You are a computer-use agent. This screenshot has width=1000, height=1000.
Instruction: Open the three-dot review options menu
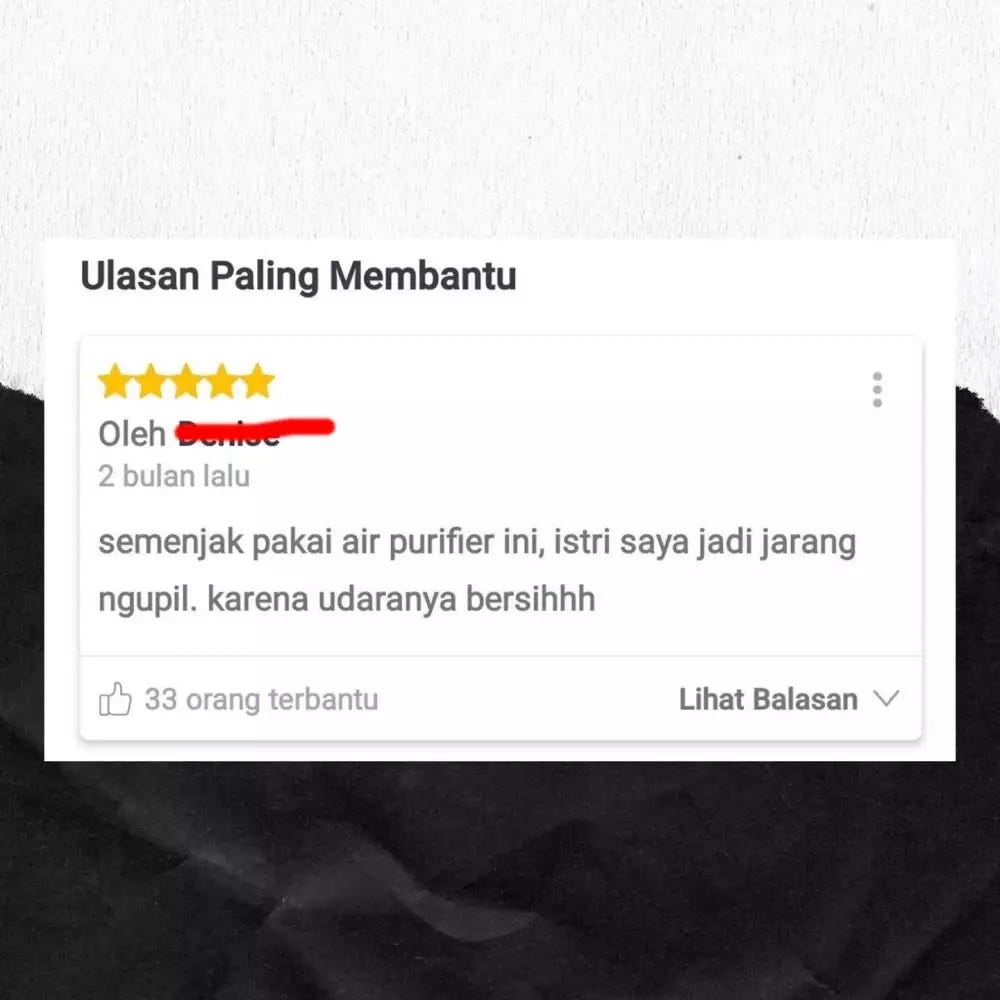click(877, 389)
